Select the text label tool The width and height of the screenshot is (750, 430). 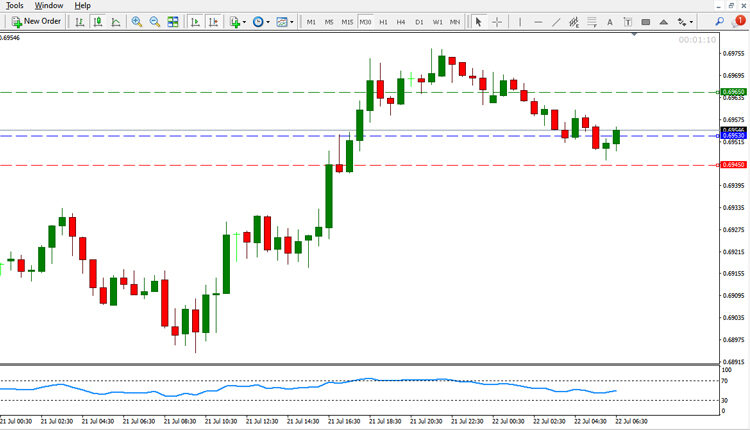[x=628, y=22]
